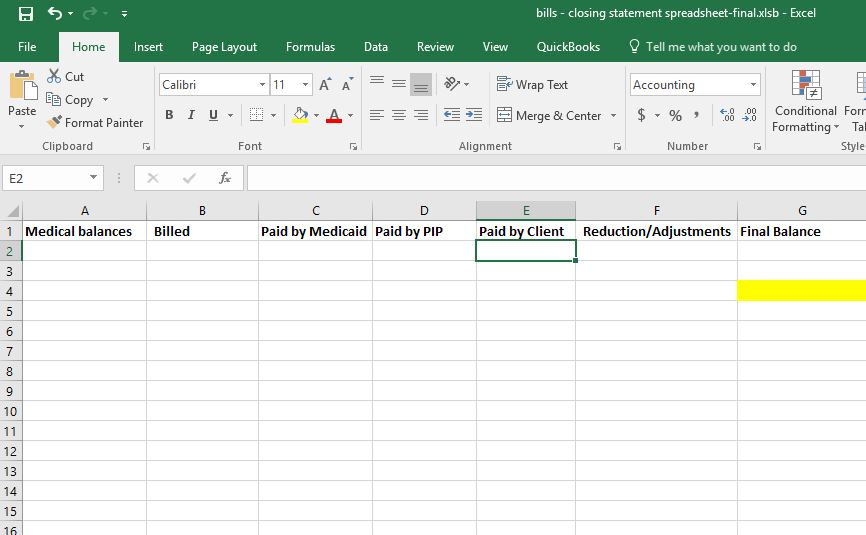This screenshot has width=866, height=535.
Task: Toggle italic formatting
Action: pyautogui.click(x=191, y=115)
